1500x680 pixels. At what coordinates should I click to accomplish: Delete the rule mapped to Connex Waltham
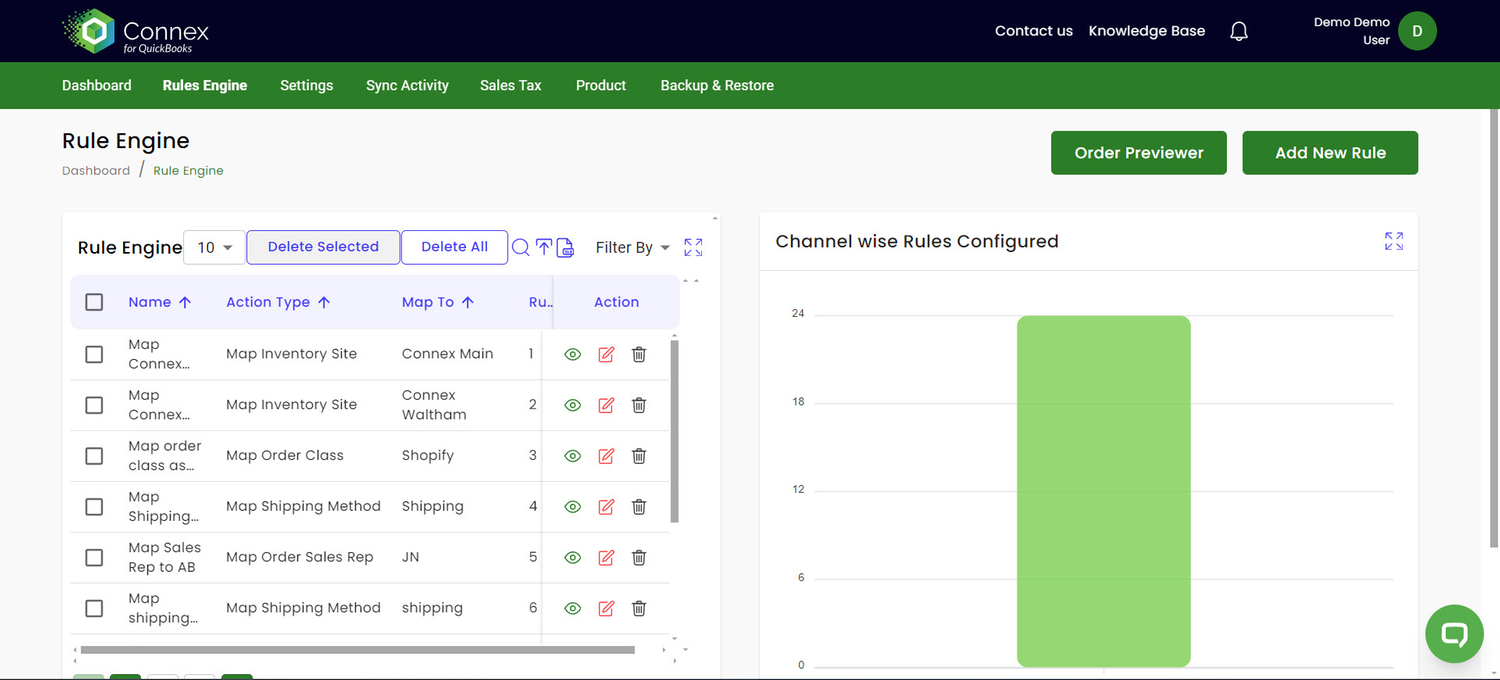(639, 405)
